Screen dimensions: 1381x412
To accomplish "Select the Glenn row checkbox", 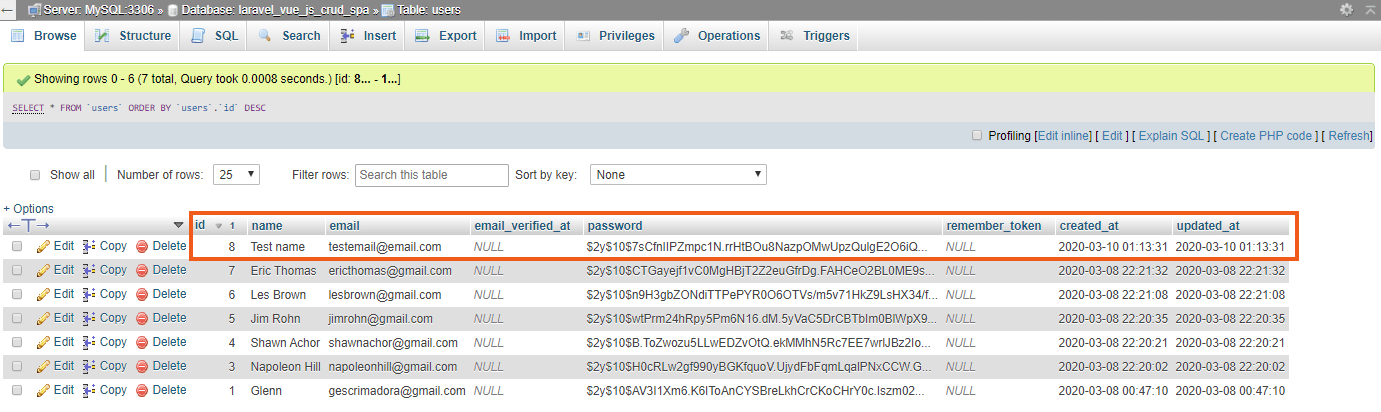I will click(17, 390).
